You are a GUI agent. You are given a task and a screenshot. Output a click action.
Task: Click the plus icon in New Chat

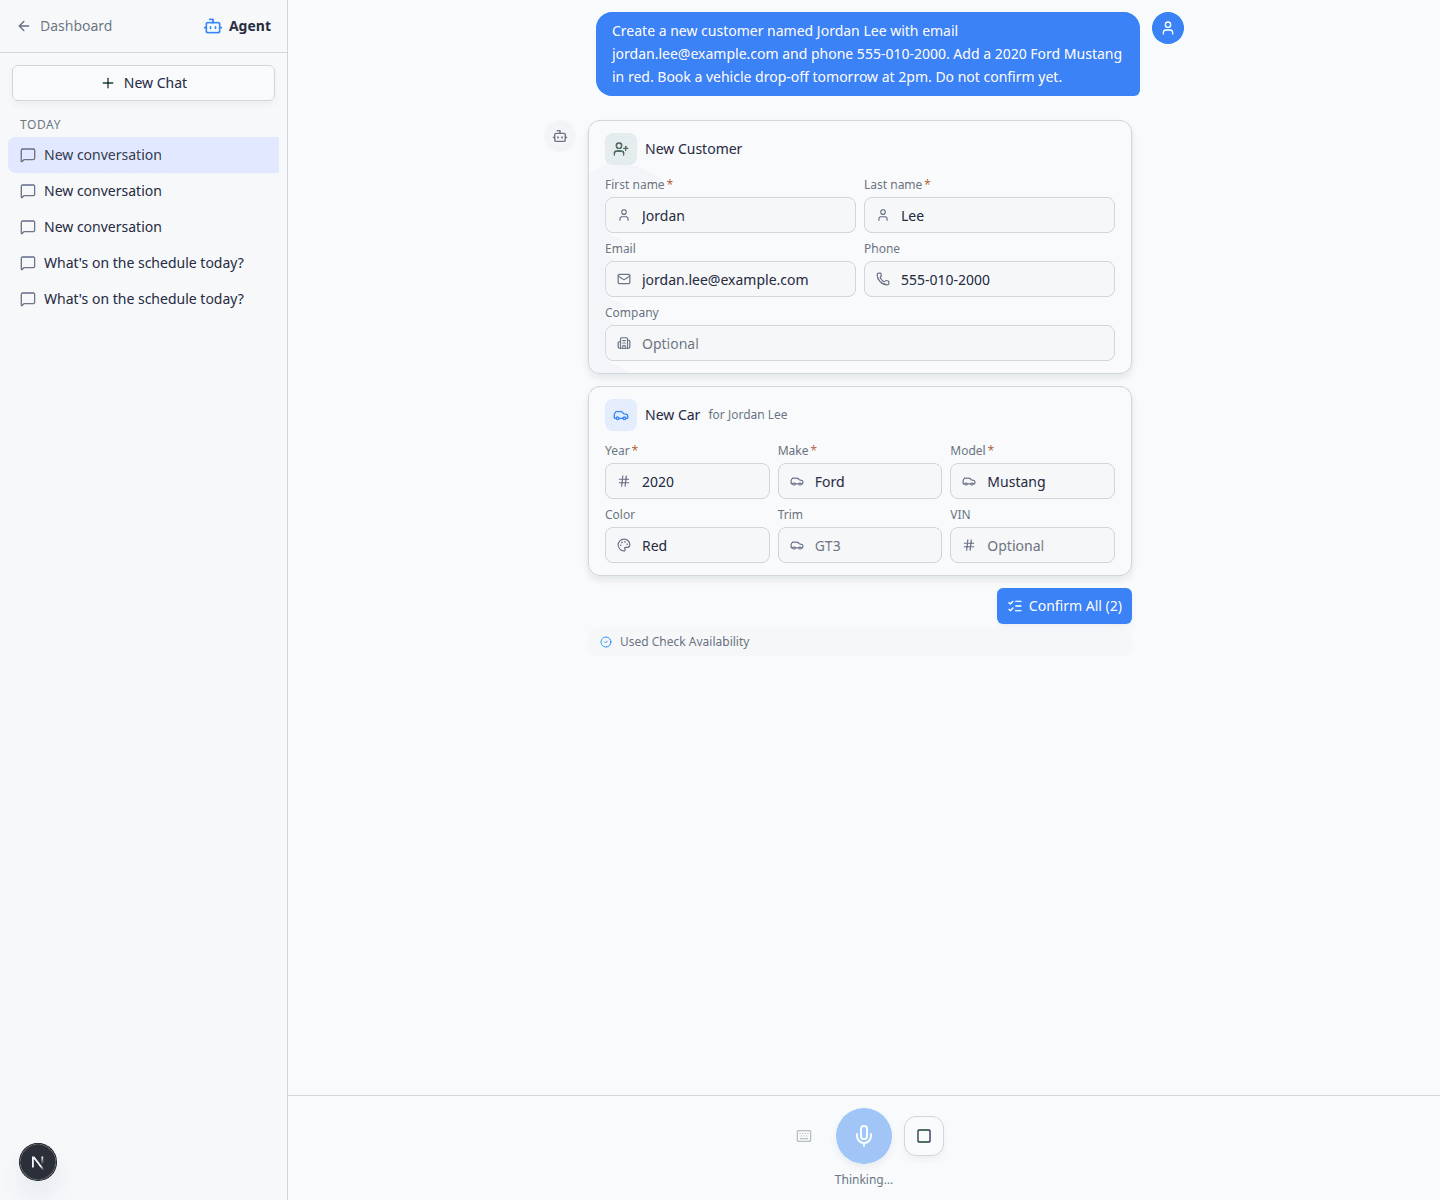[108, 83]
